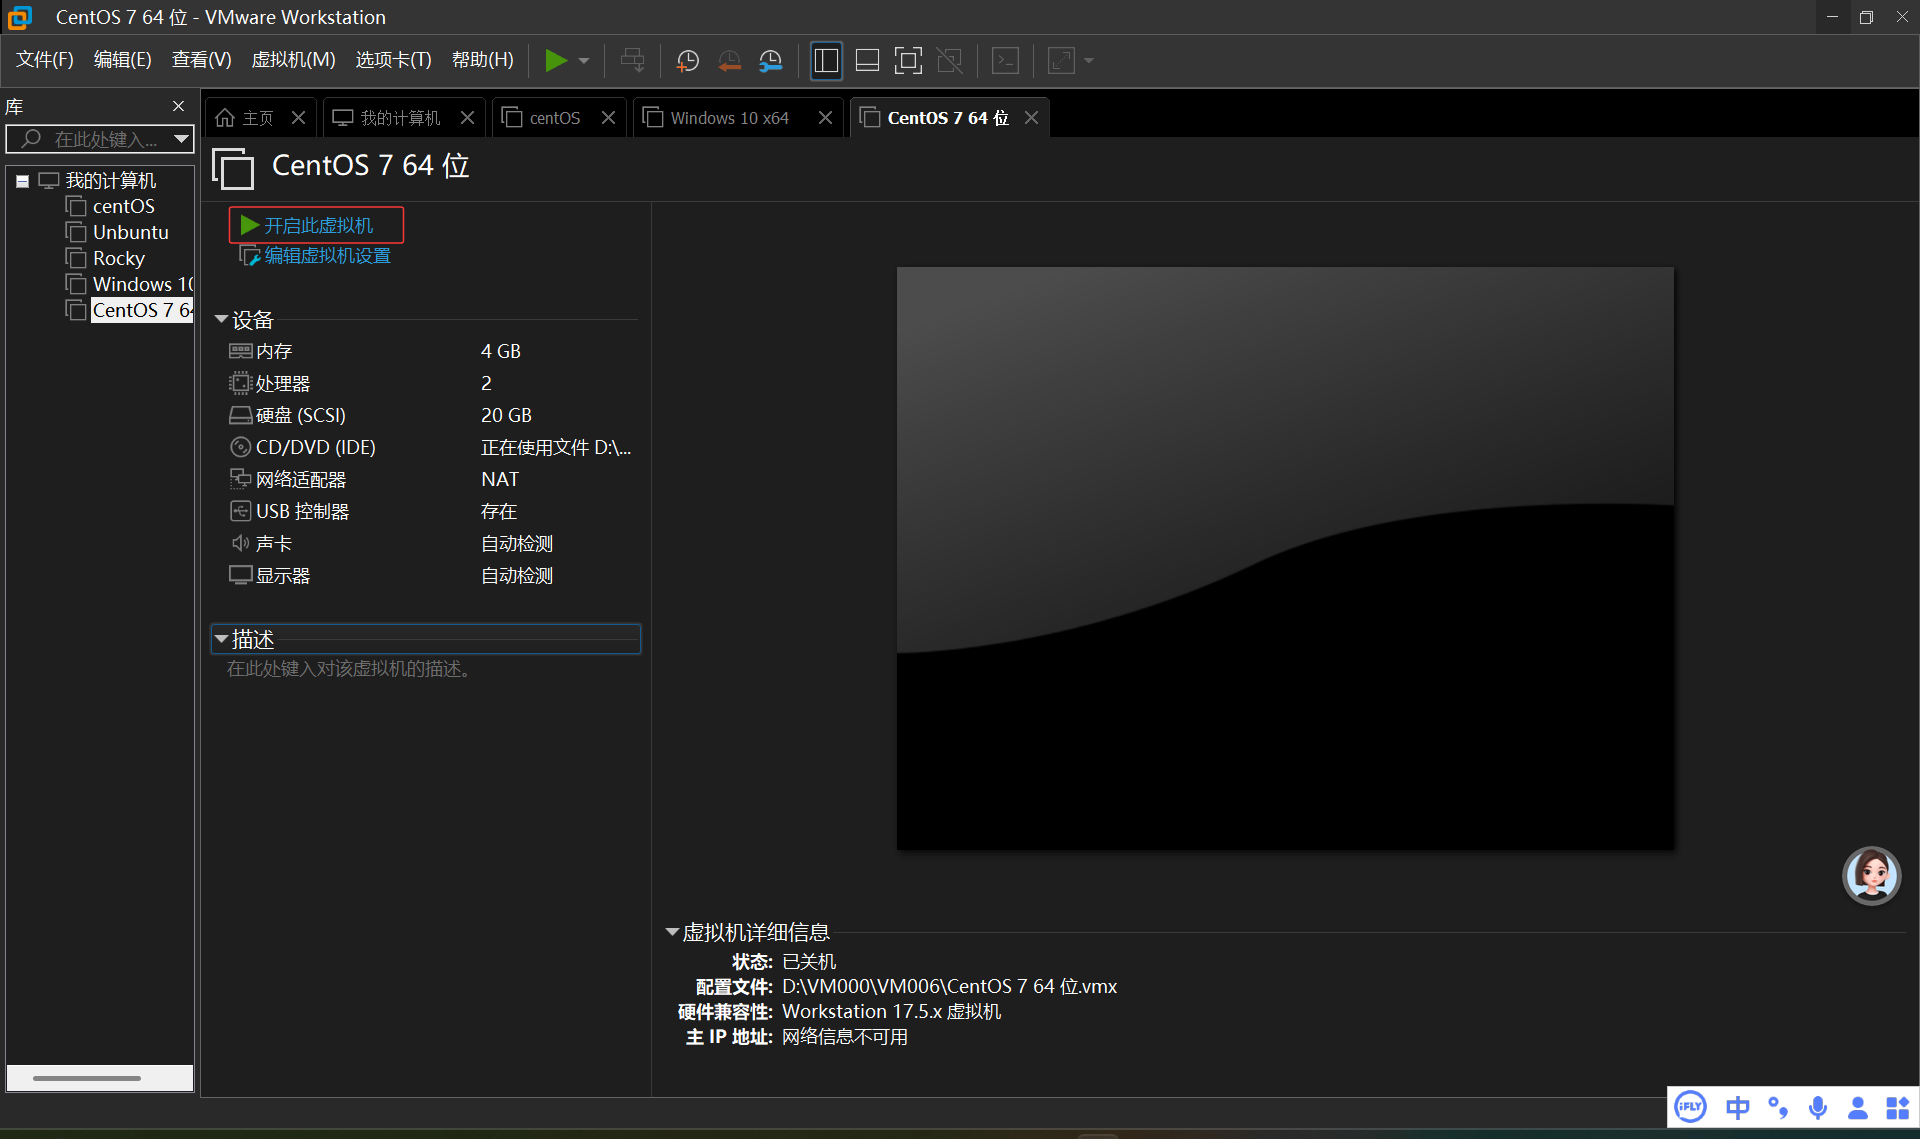
Task: Select Rocky in the library tree
Action: click(118, 258)
